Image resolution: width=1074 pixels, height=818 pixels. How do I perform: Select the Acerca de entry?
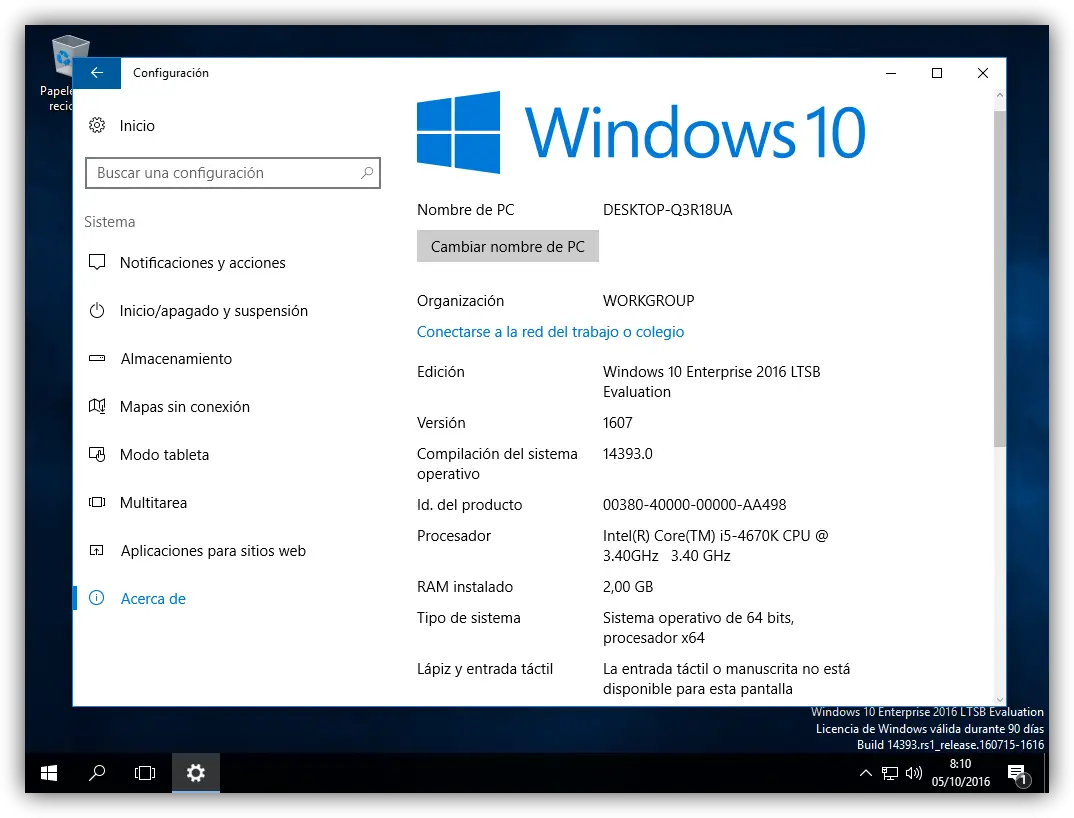(153, 599)
